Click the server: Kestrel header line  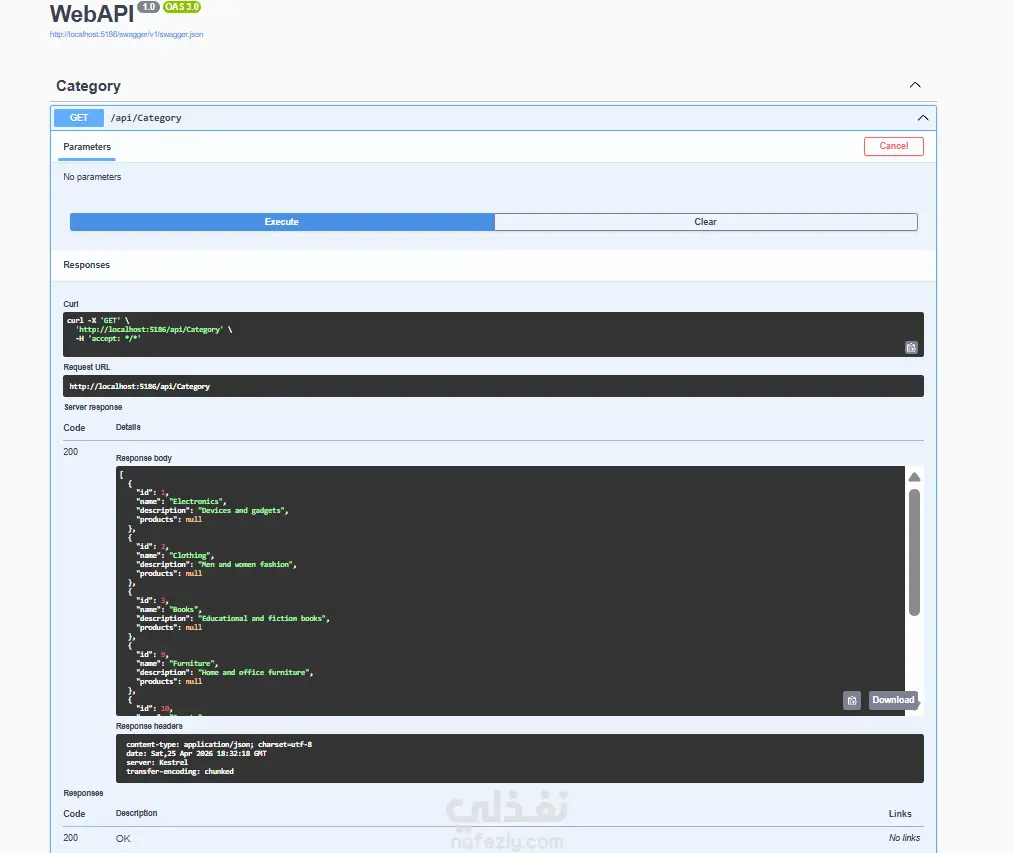[x=156, y=762]
